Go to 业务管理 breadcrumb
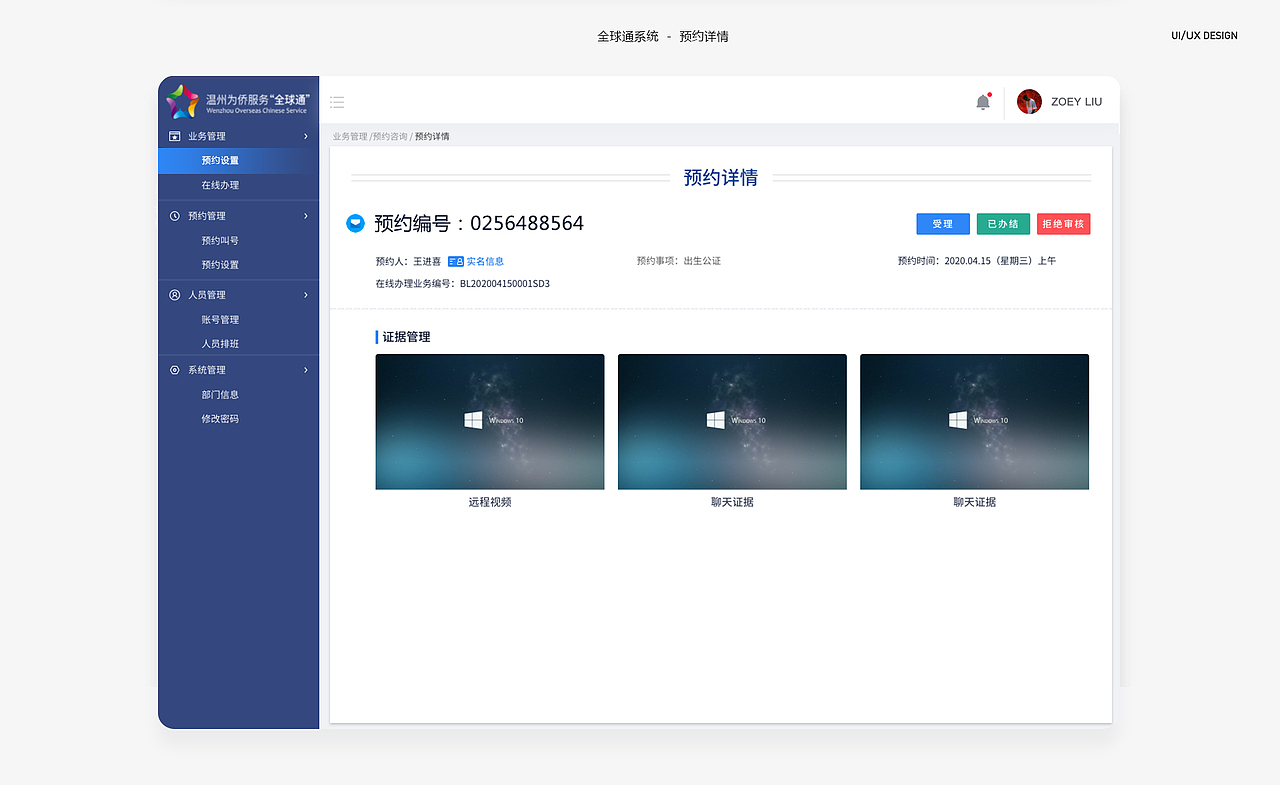 point(350,136)
